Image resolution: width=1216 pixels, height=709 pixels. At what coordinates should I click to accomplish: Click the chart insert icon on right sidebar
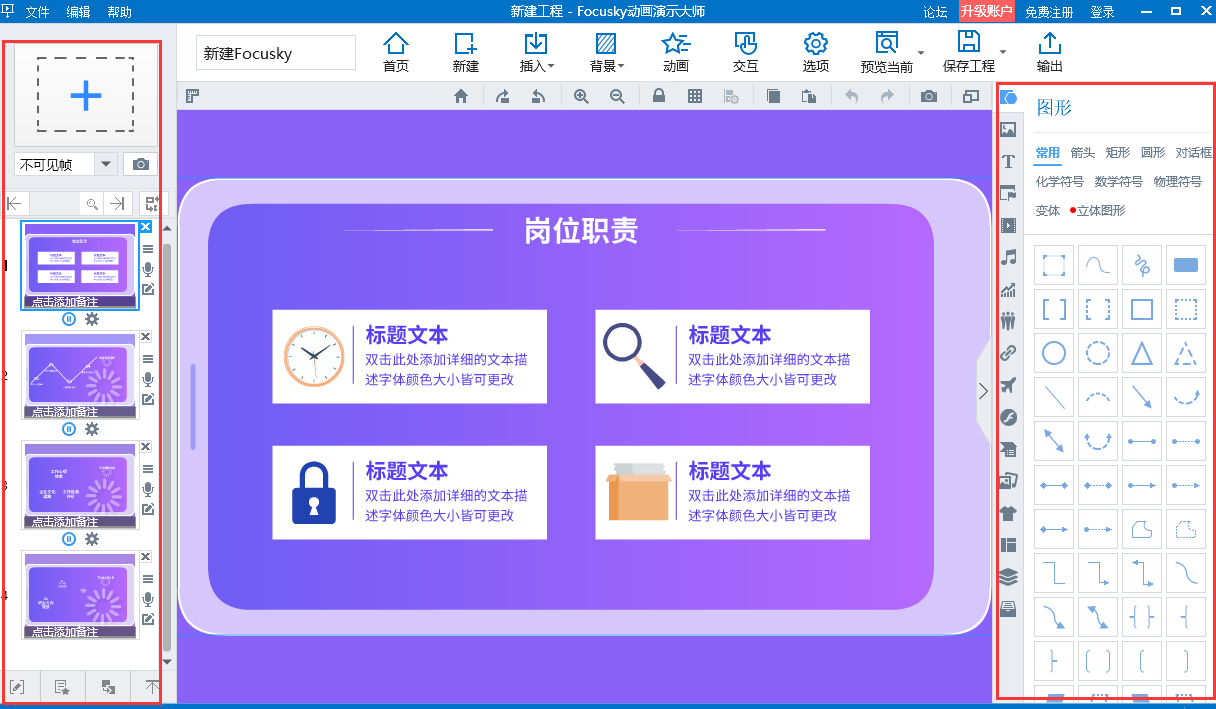1008,290
